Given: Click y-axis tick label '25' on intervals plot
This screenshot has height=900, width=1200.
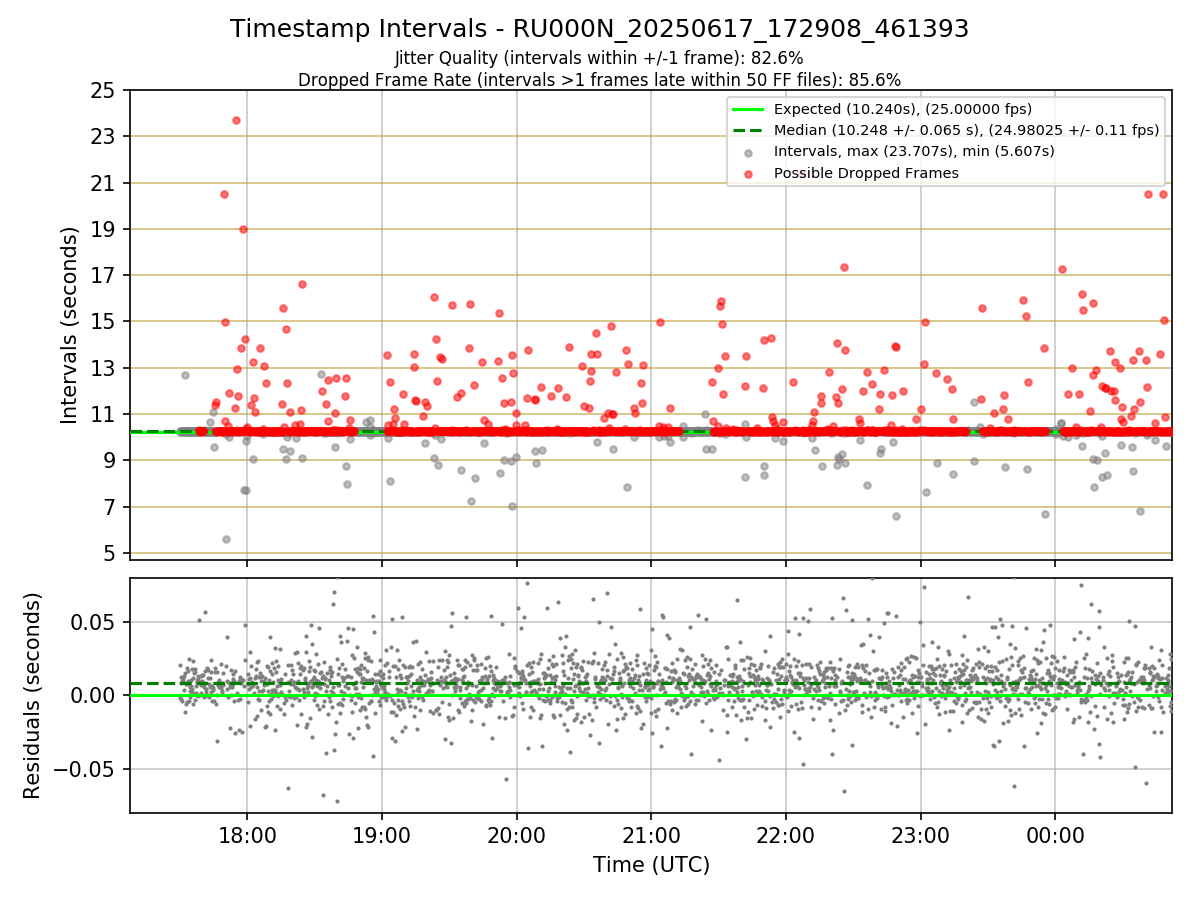Looking at the screenshot, I should click(x=103, y=91).
